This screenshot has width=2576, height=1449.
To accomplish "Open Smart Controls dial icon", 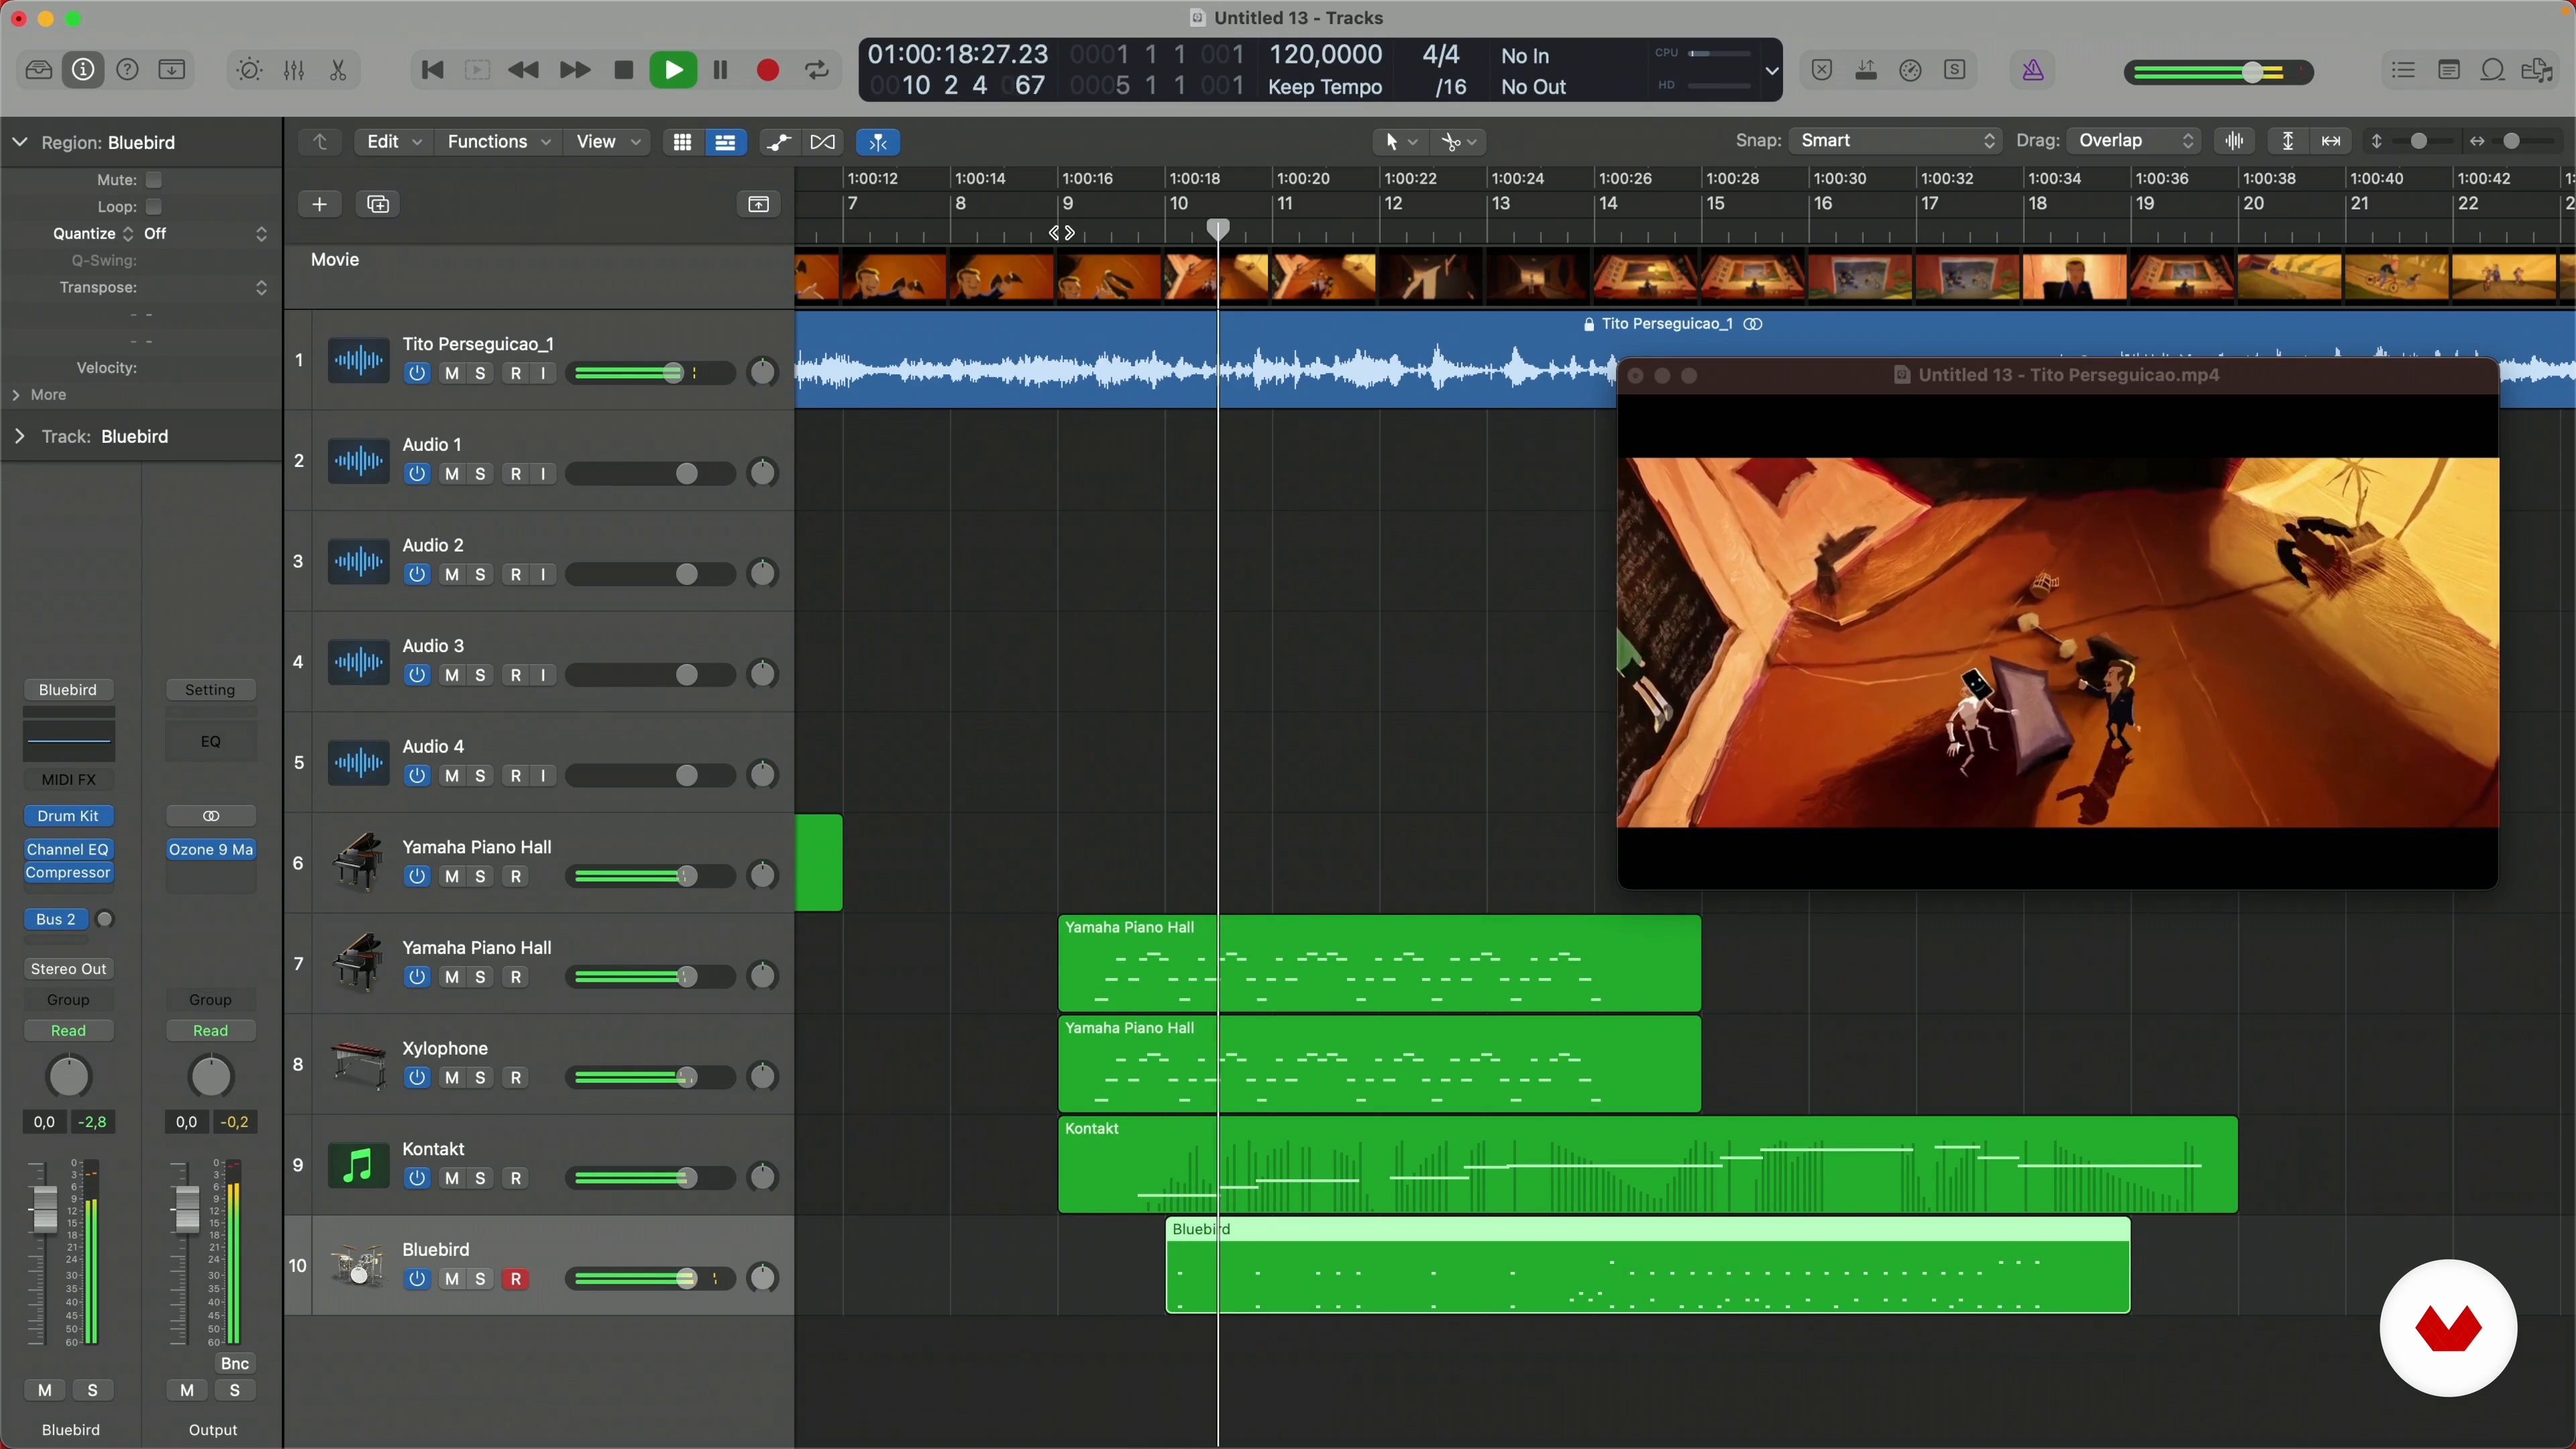I will pos(249,70).
